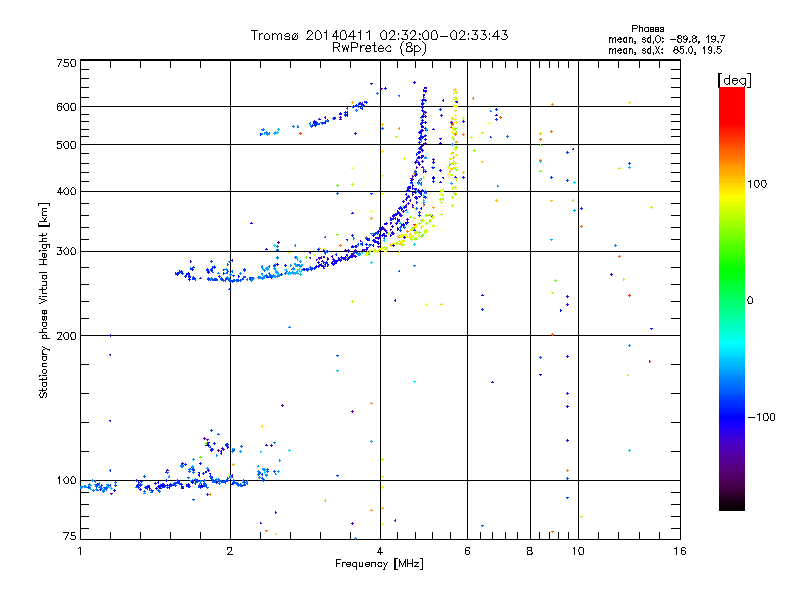This screenshot has height=600, width=800.
Task: Click the '-100' tick label on the colorbar
Action: [761, 417]
